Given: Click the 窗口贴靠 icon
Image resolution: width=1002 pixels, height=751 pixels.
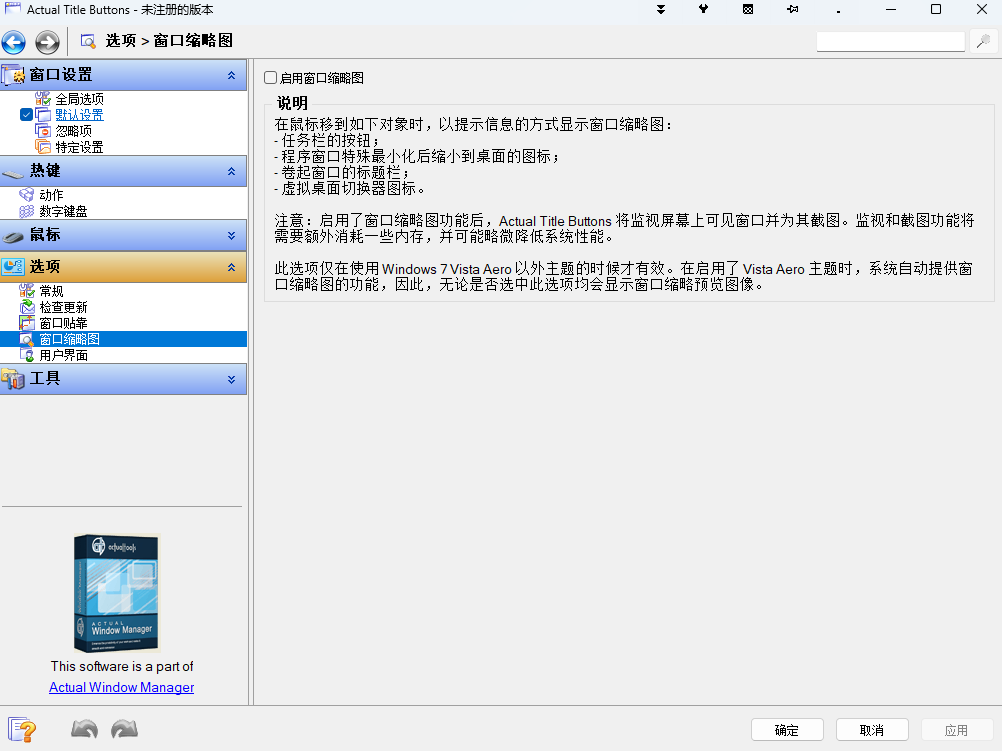Looking at the screenshot, I should [27, 323].
